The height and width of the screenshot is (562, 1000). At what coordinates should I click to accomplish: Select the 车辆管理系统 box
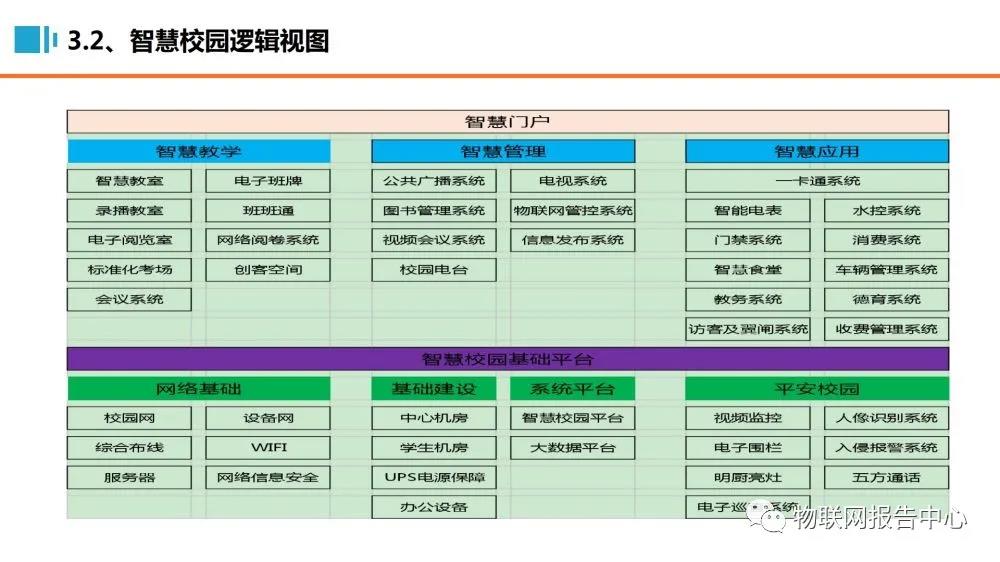(886, 270)
